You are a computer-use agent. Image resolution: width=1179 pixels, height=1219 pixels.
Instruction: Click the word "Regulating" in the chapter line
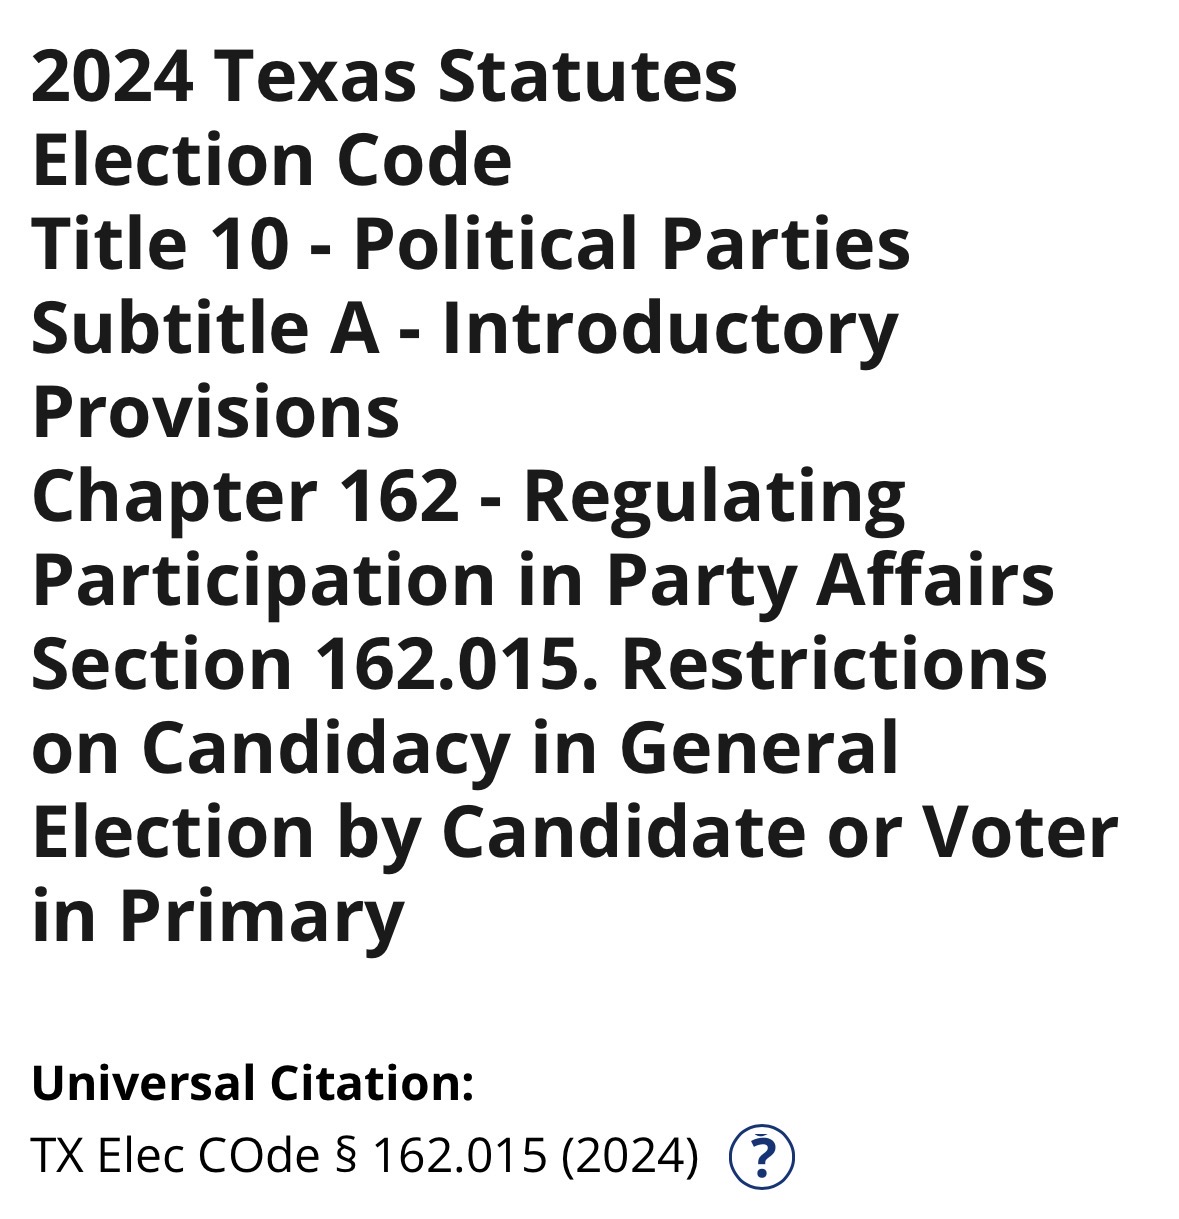(x=714, y=496)
